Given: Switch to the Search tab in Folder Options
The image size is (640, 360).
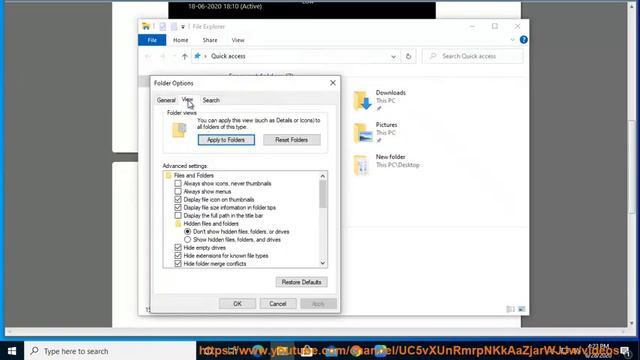Looking at the screenshot, I should pos(211,100).
